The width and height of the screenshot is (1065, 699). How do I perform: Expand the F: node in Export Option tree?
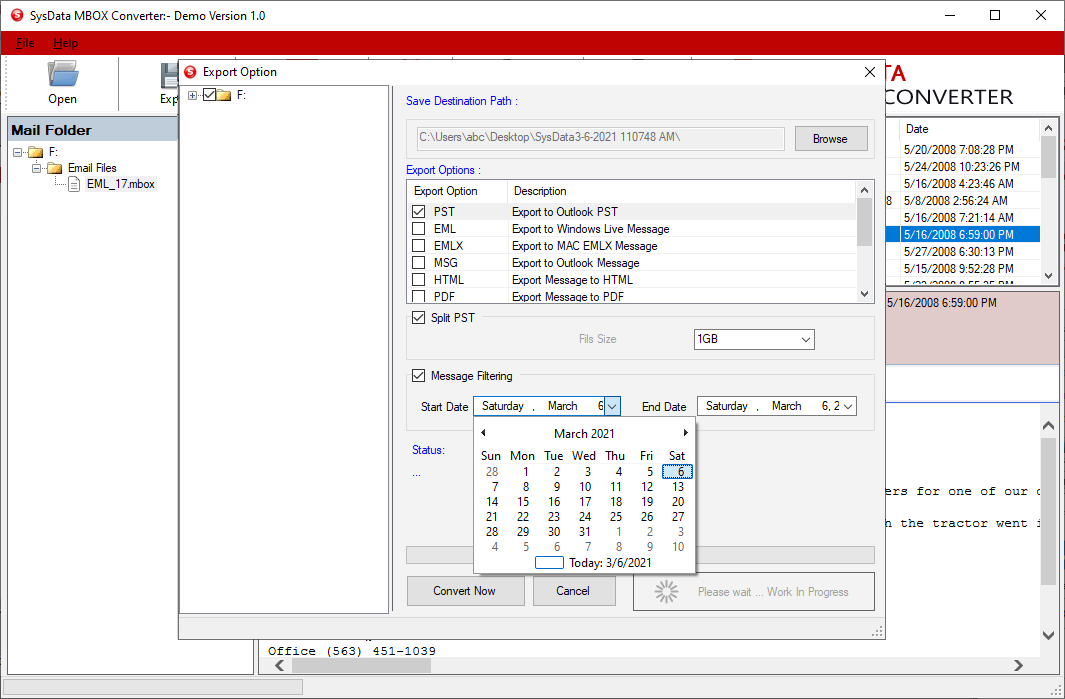click(x=193, y=96)
